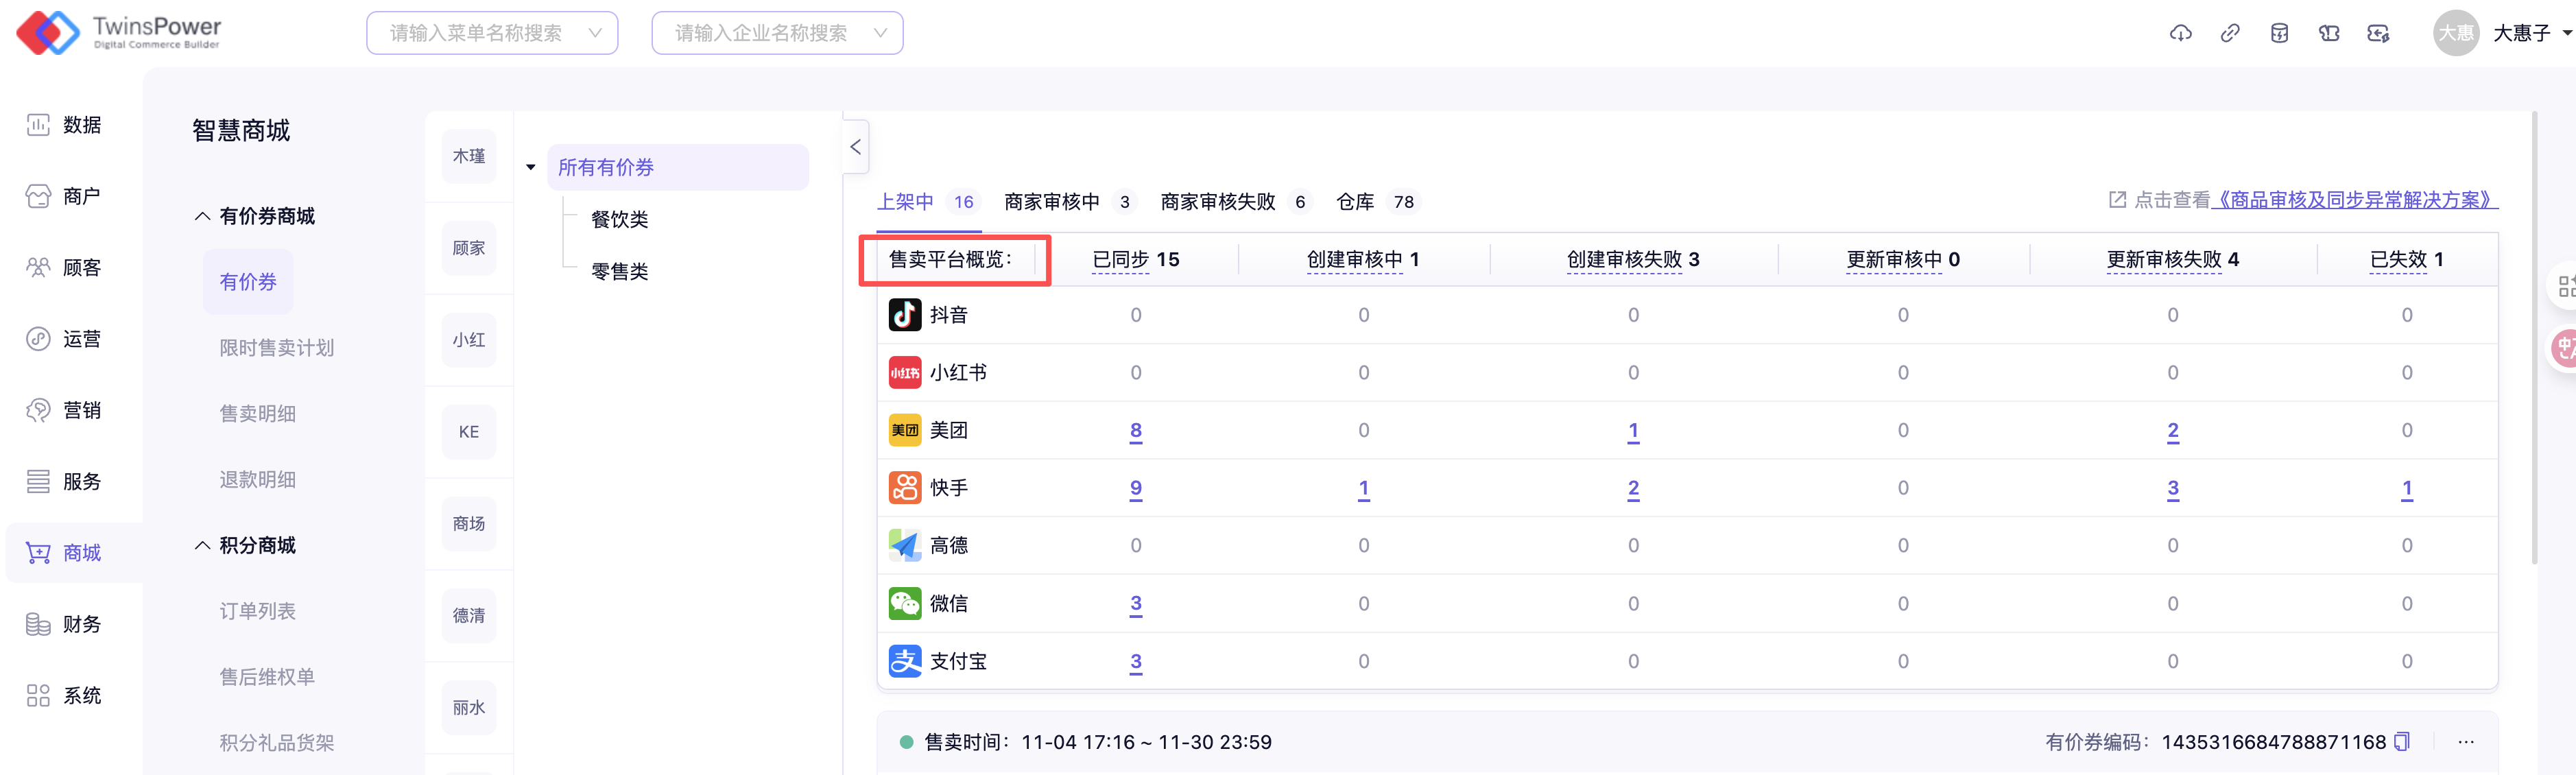The image size is (2576, 775).
Task: Click the 抖音 platform icon
Action: (905, 315)
